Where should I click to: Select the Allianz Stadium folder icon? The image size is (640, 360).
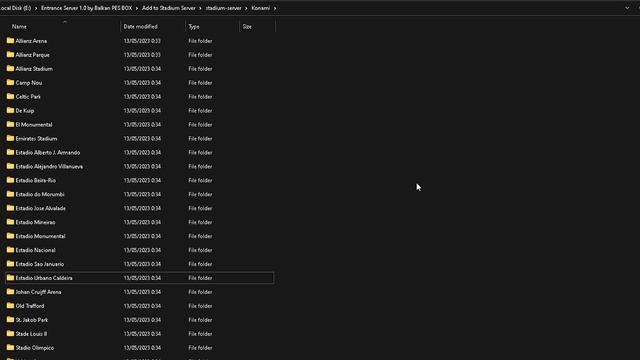[10, 69]
